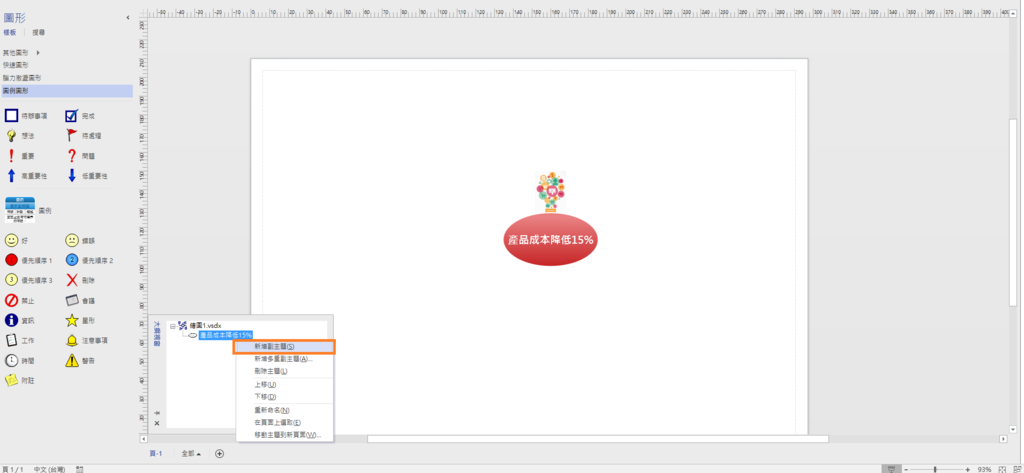
Task: Select the 警告 yellow warning triangle shape
Action: [x=72, y=360]
